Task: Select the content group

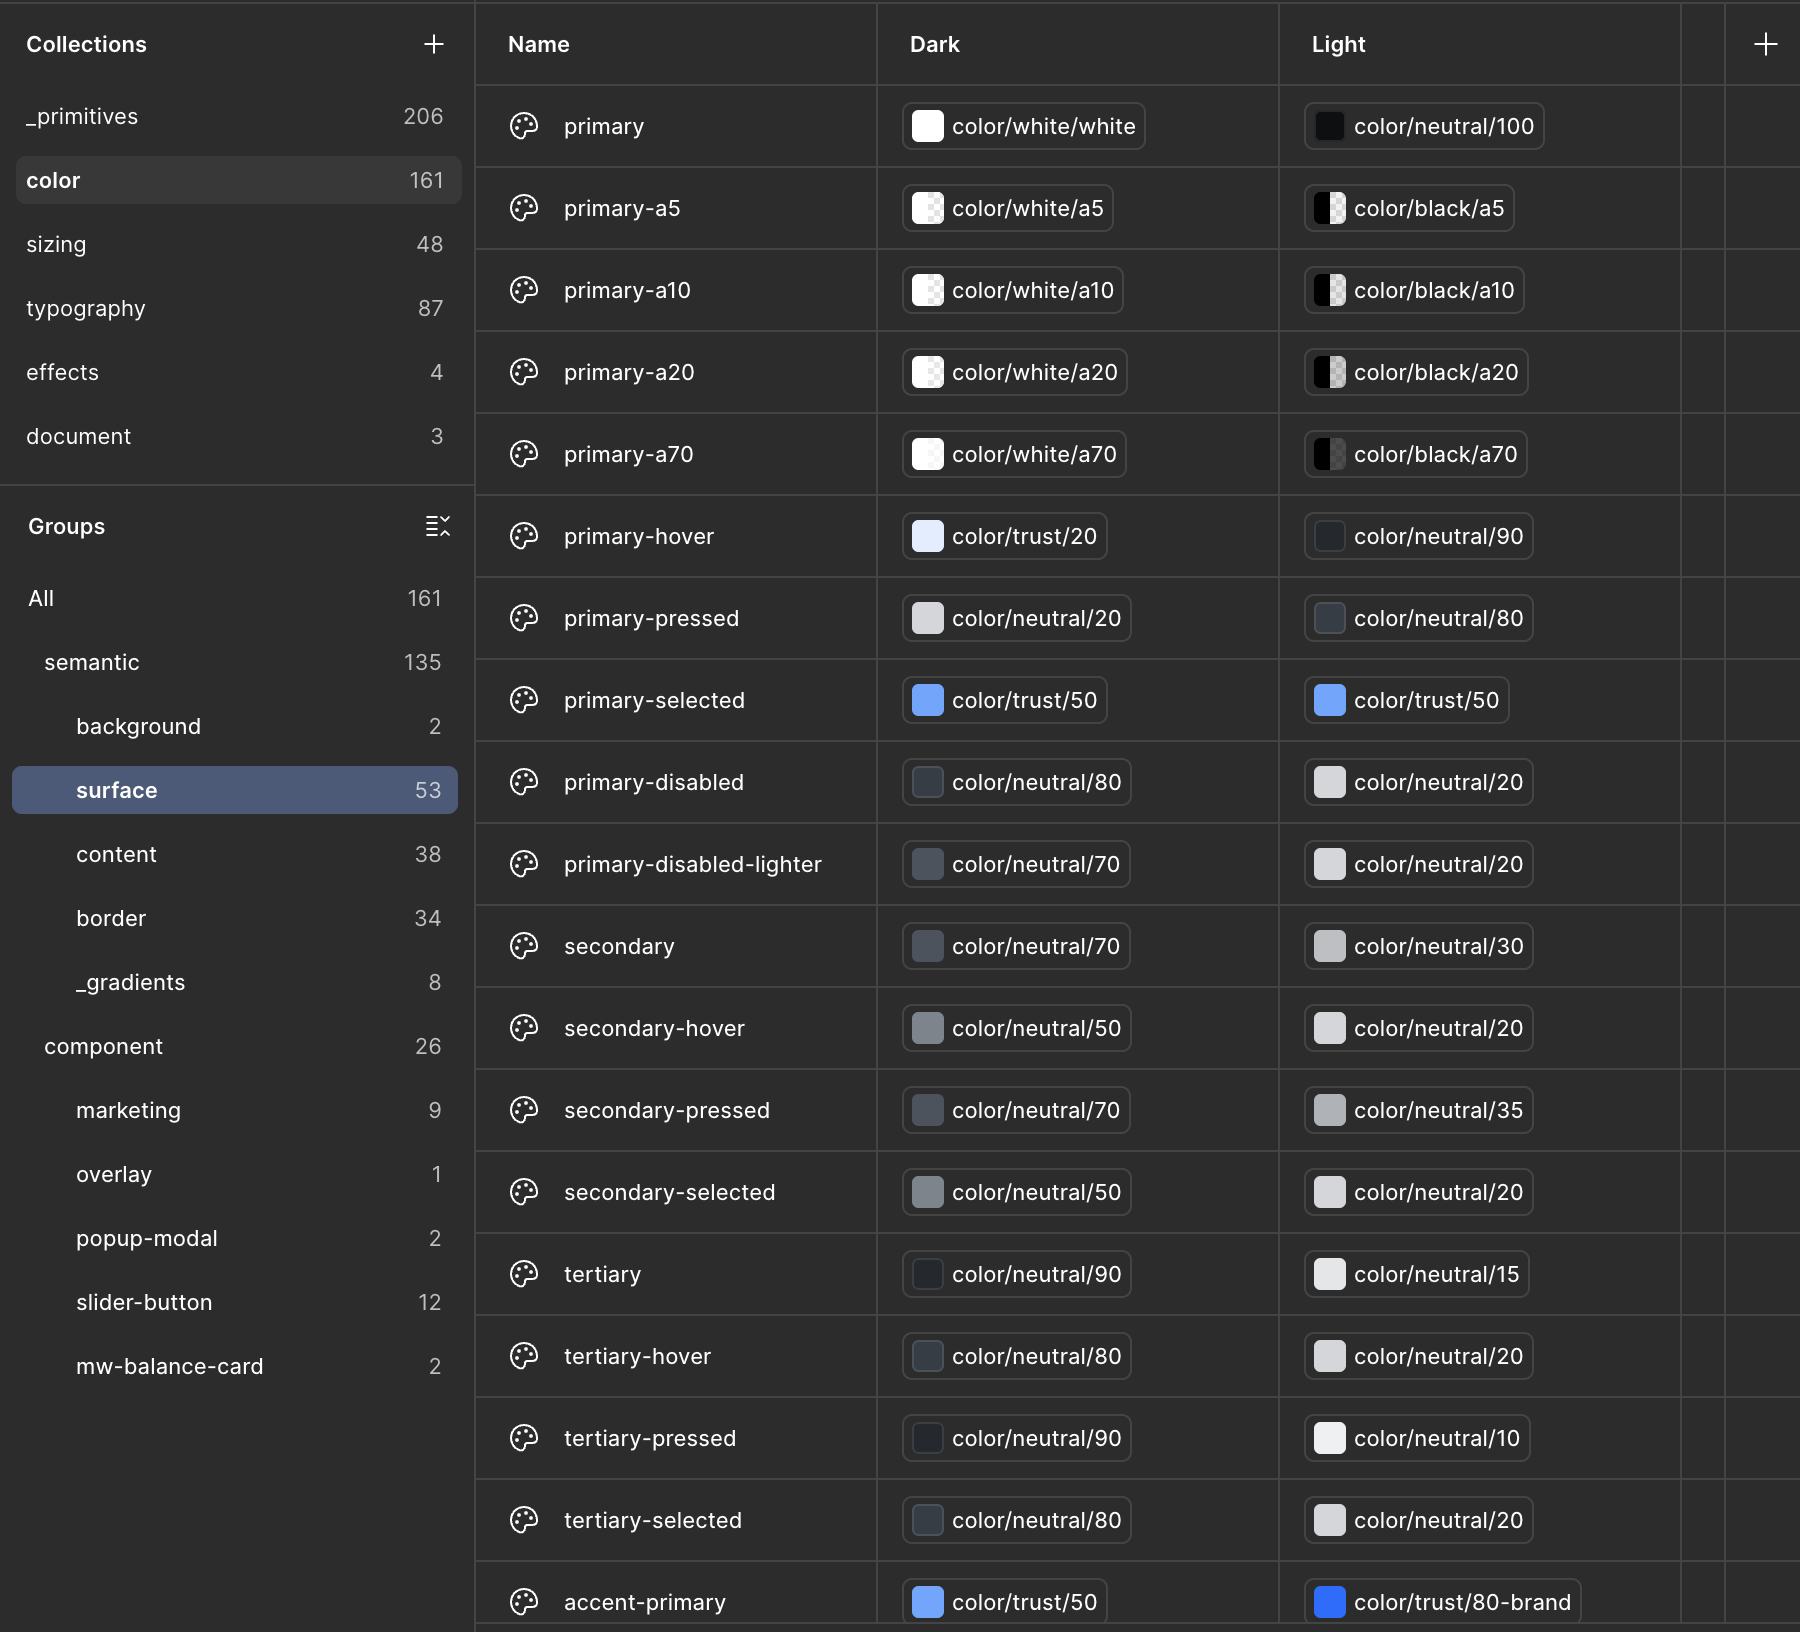Action: (x=235, y=854)
